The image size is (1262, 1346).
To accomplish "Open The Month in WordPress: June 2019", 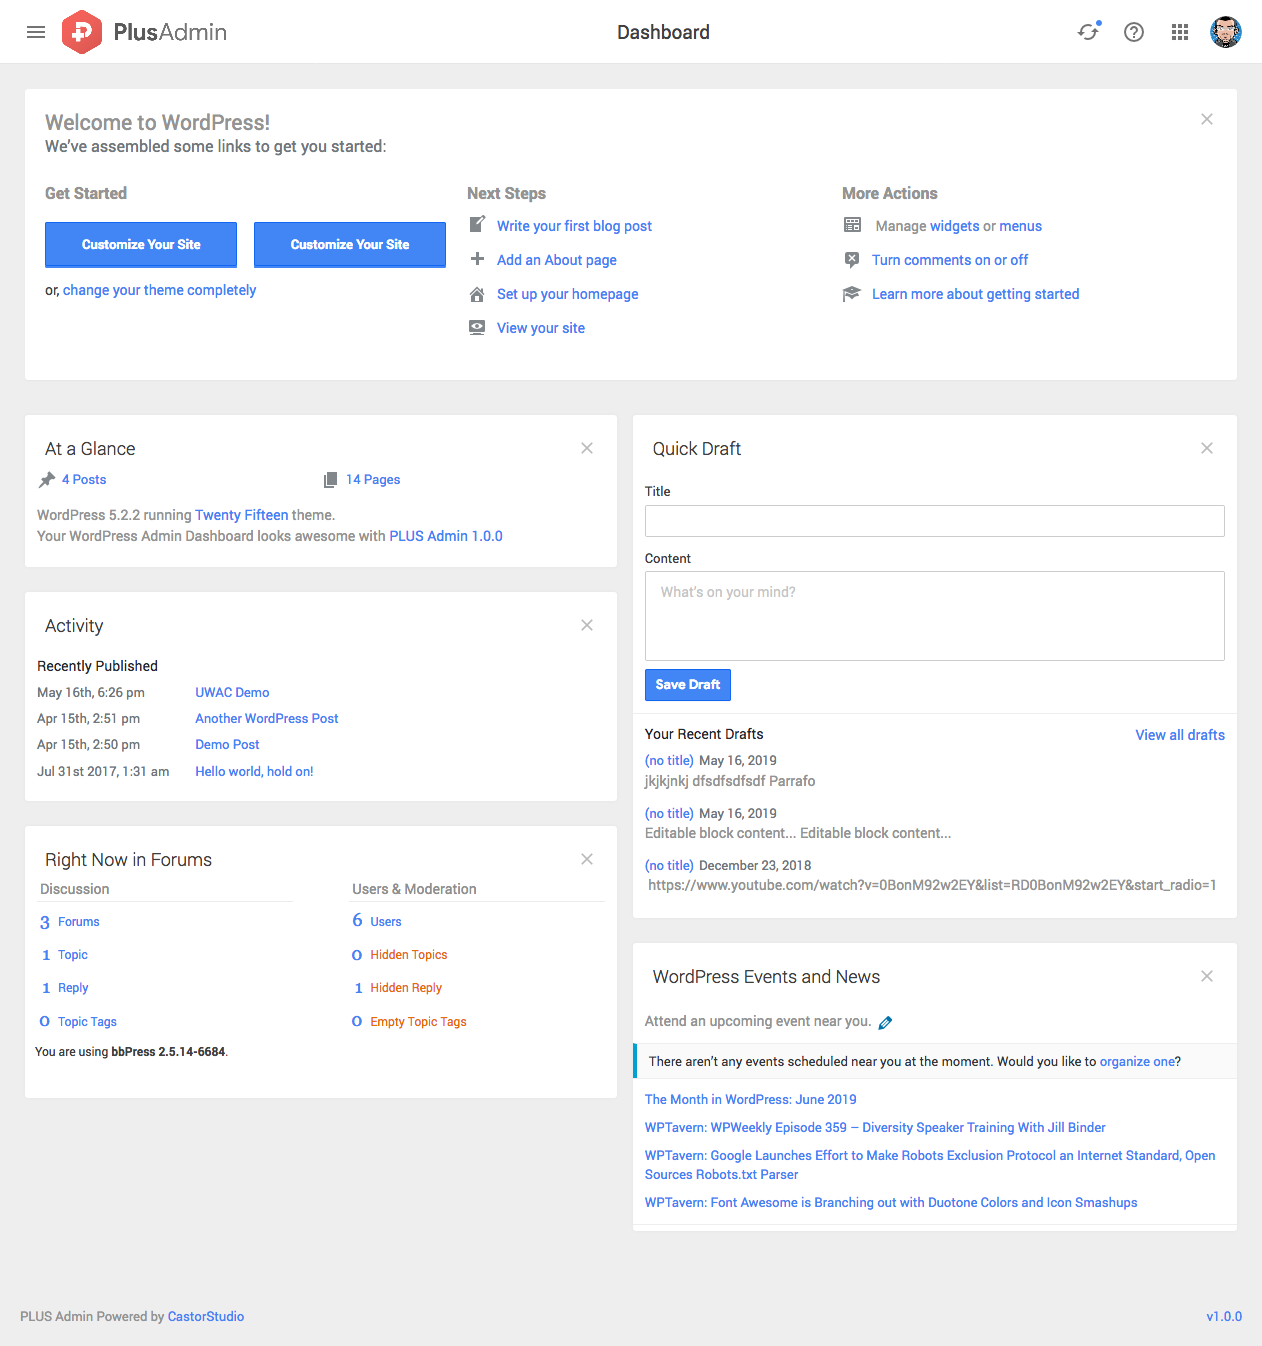I will (x=751, y=1099).
